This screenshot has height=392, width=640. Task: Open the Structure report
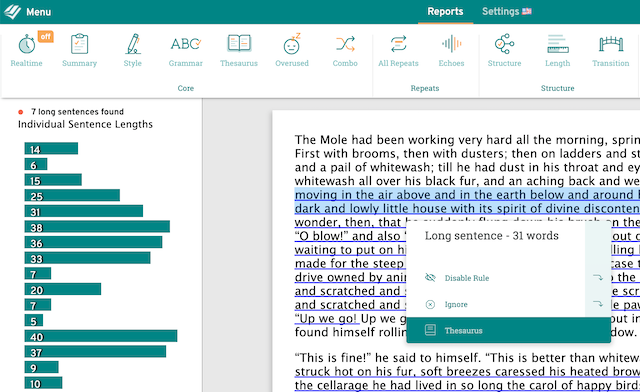click(x=504, y=51)
